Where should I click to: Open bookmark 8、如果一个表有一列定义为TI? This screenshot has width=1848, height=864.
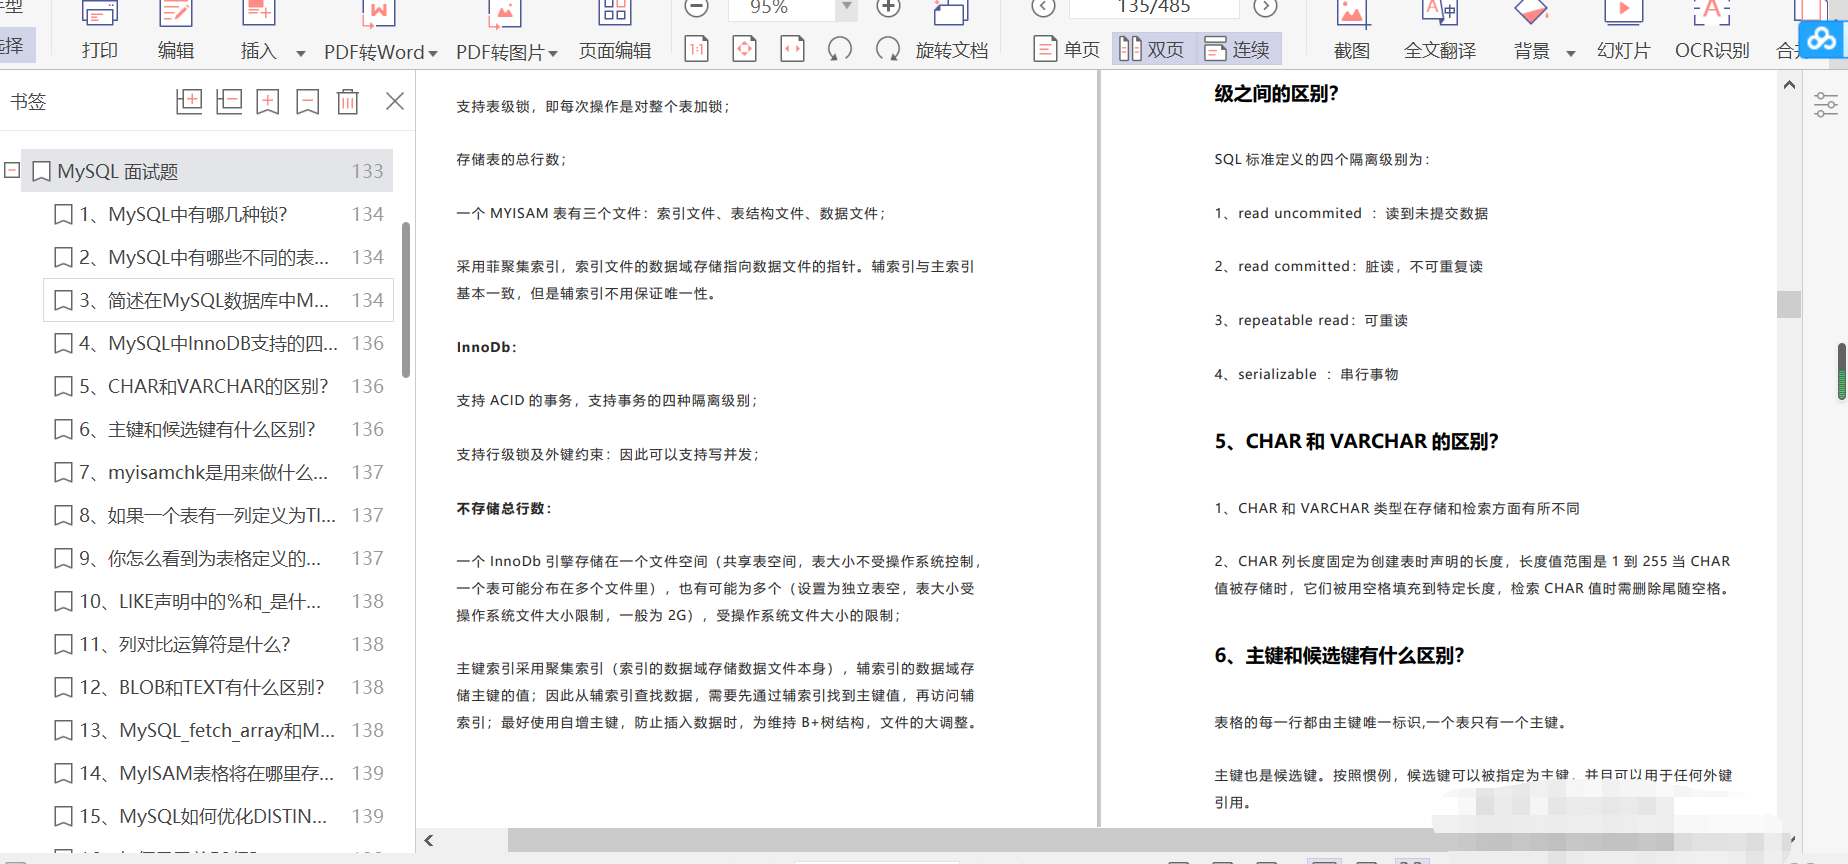click(218, 515)
